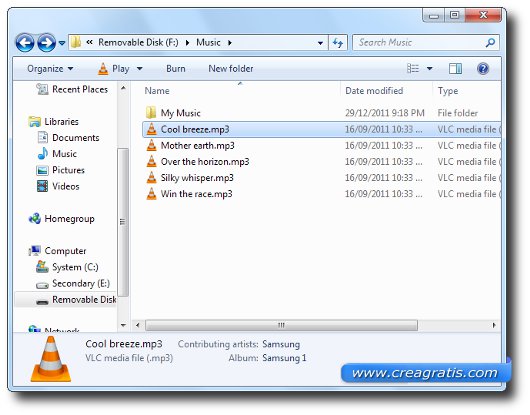The width and height of the screenshot is (530, 415).
Task: Click Contributing artists value Samsung
Action: [x=281, y=344]
